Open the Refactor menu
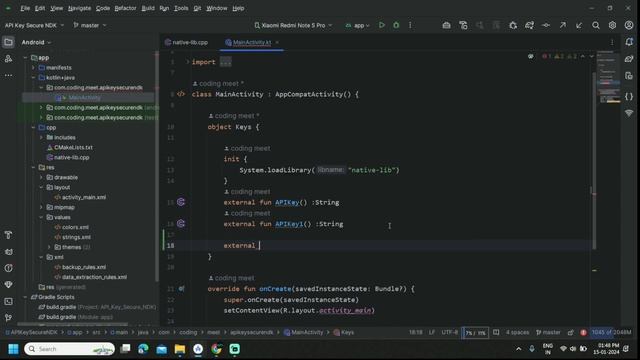The height and width of the screenshot is (360, 640). [x=125, y=8]
